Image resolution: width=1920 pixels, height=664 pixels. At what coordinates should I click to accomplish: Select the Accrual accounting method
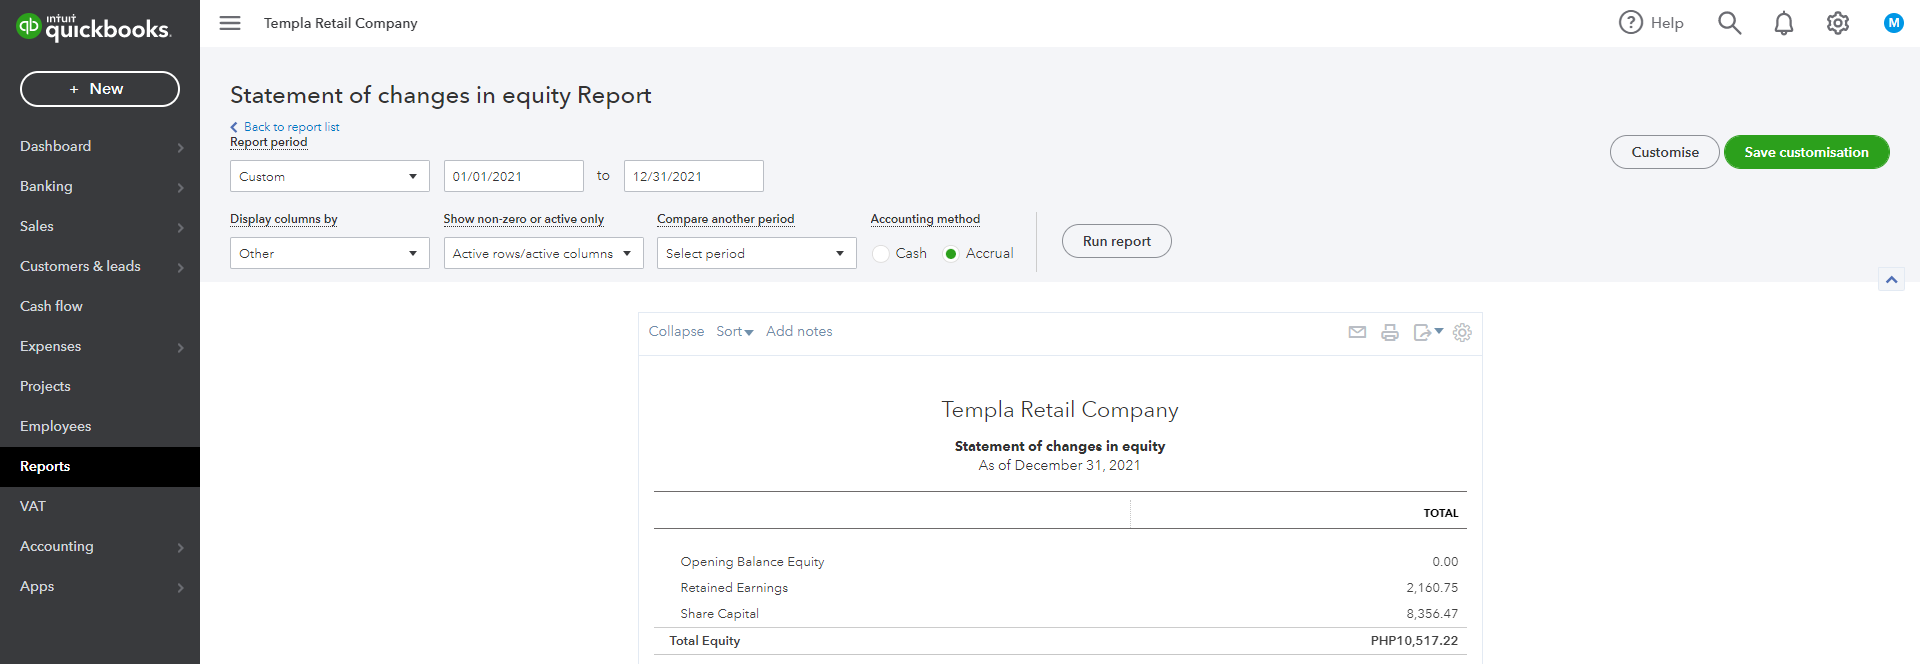pyautogui.click(x=951, y=254)
